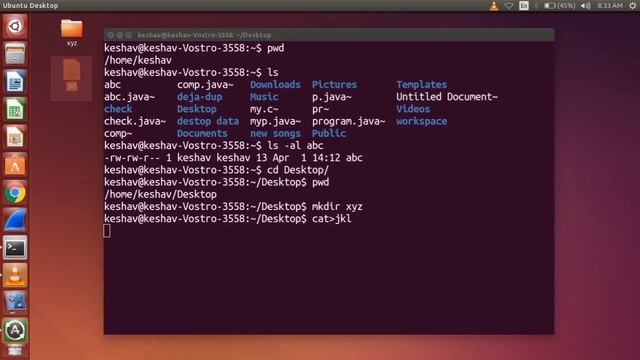
Task: Click the Untitled Document~ file name
Action: click(x=447, y=97)
